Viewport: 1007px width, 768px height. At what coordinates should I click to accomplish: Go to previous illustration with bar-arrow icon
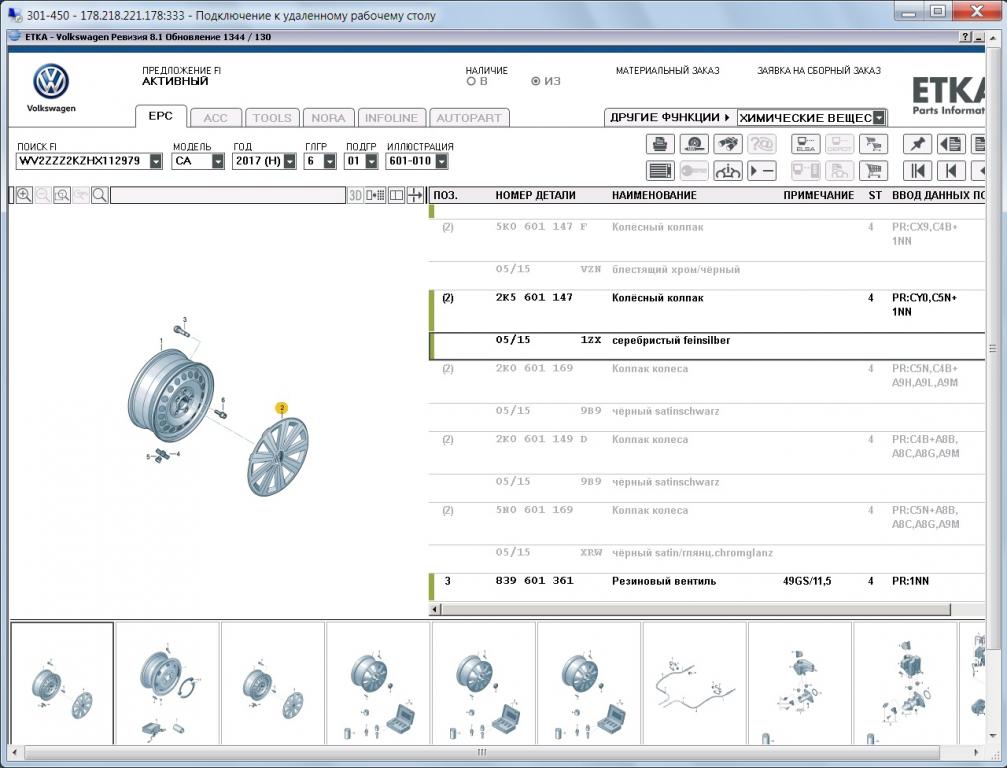(x=951, y=171)
